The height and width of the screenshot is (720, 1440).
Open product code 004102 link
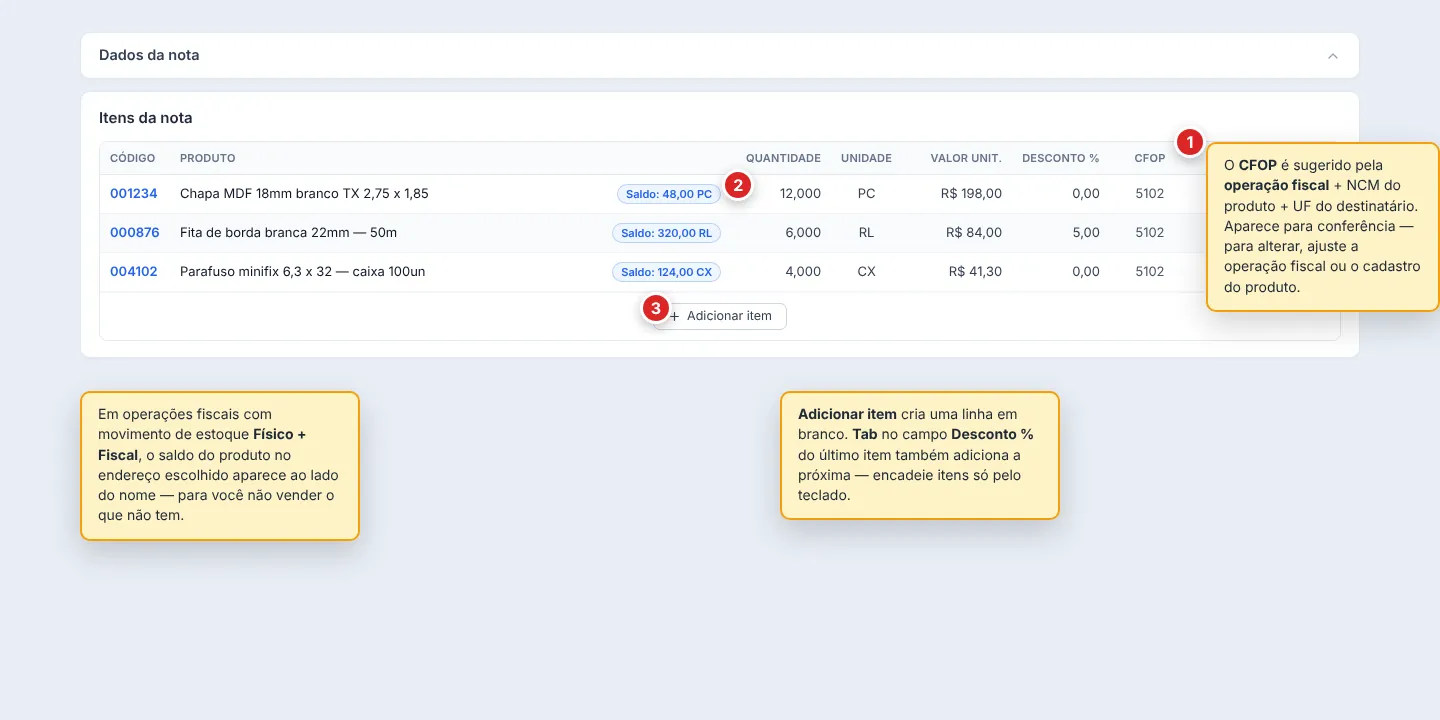point(134,272)
